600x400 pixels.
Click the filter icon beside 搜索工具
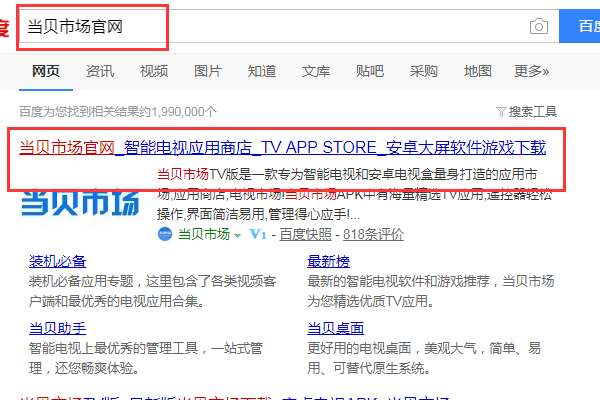pyautogui.click(x=501, y=111)
